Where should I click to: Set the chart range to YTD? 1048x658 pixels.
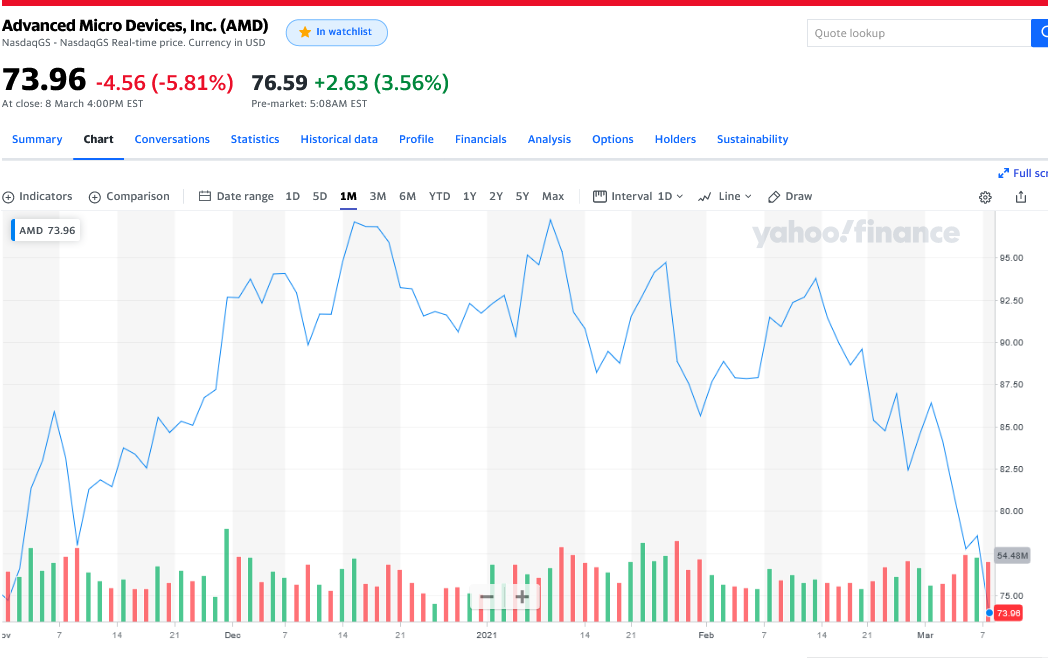pos(439,197)
